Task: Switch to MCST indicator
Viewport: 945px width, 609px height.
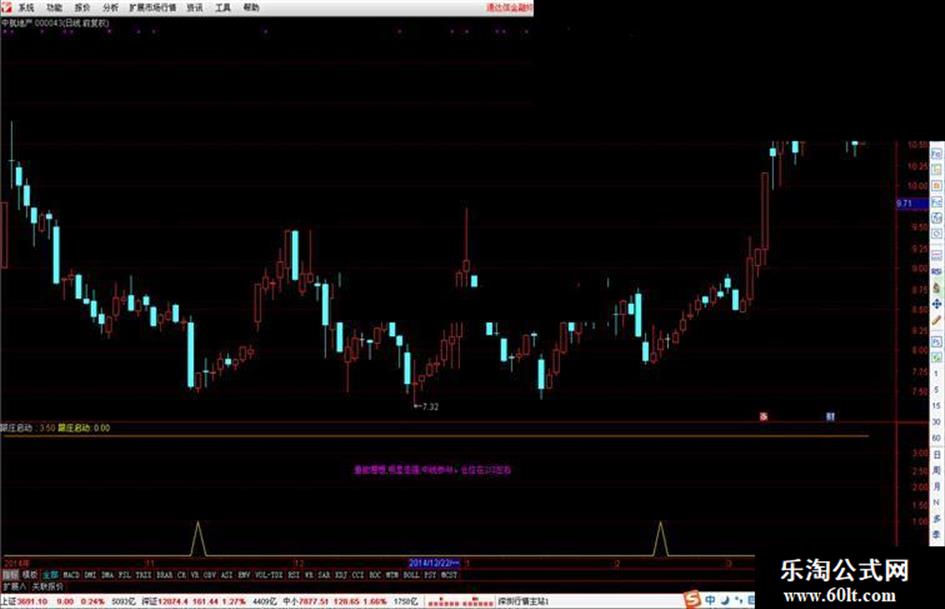Action: pos(449,575)
